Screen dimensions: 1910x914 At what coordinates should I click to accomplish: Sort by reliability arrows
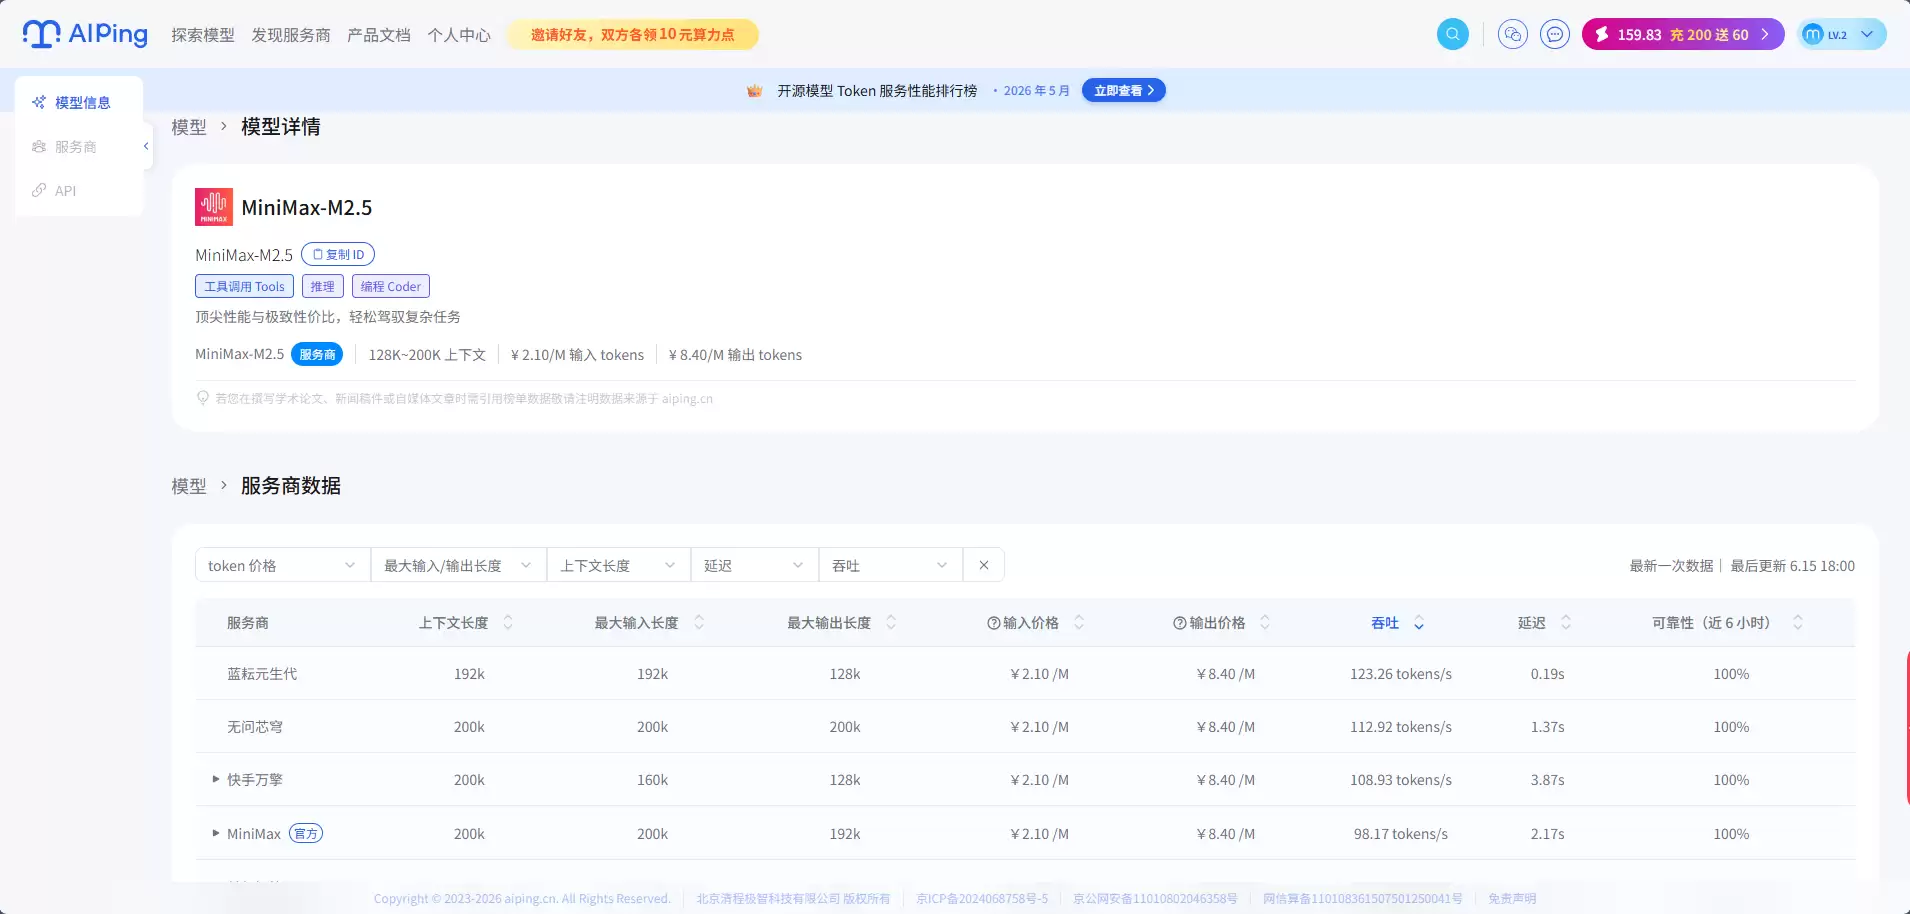(1798, 623)
